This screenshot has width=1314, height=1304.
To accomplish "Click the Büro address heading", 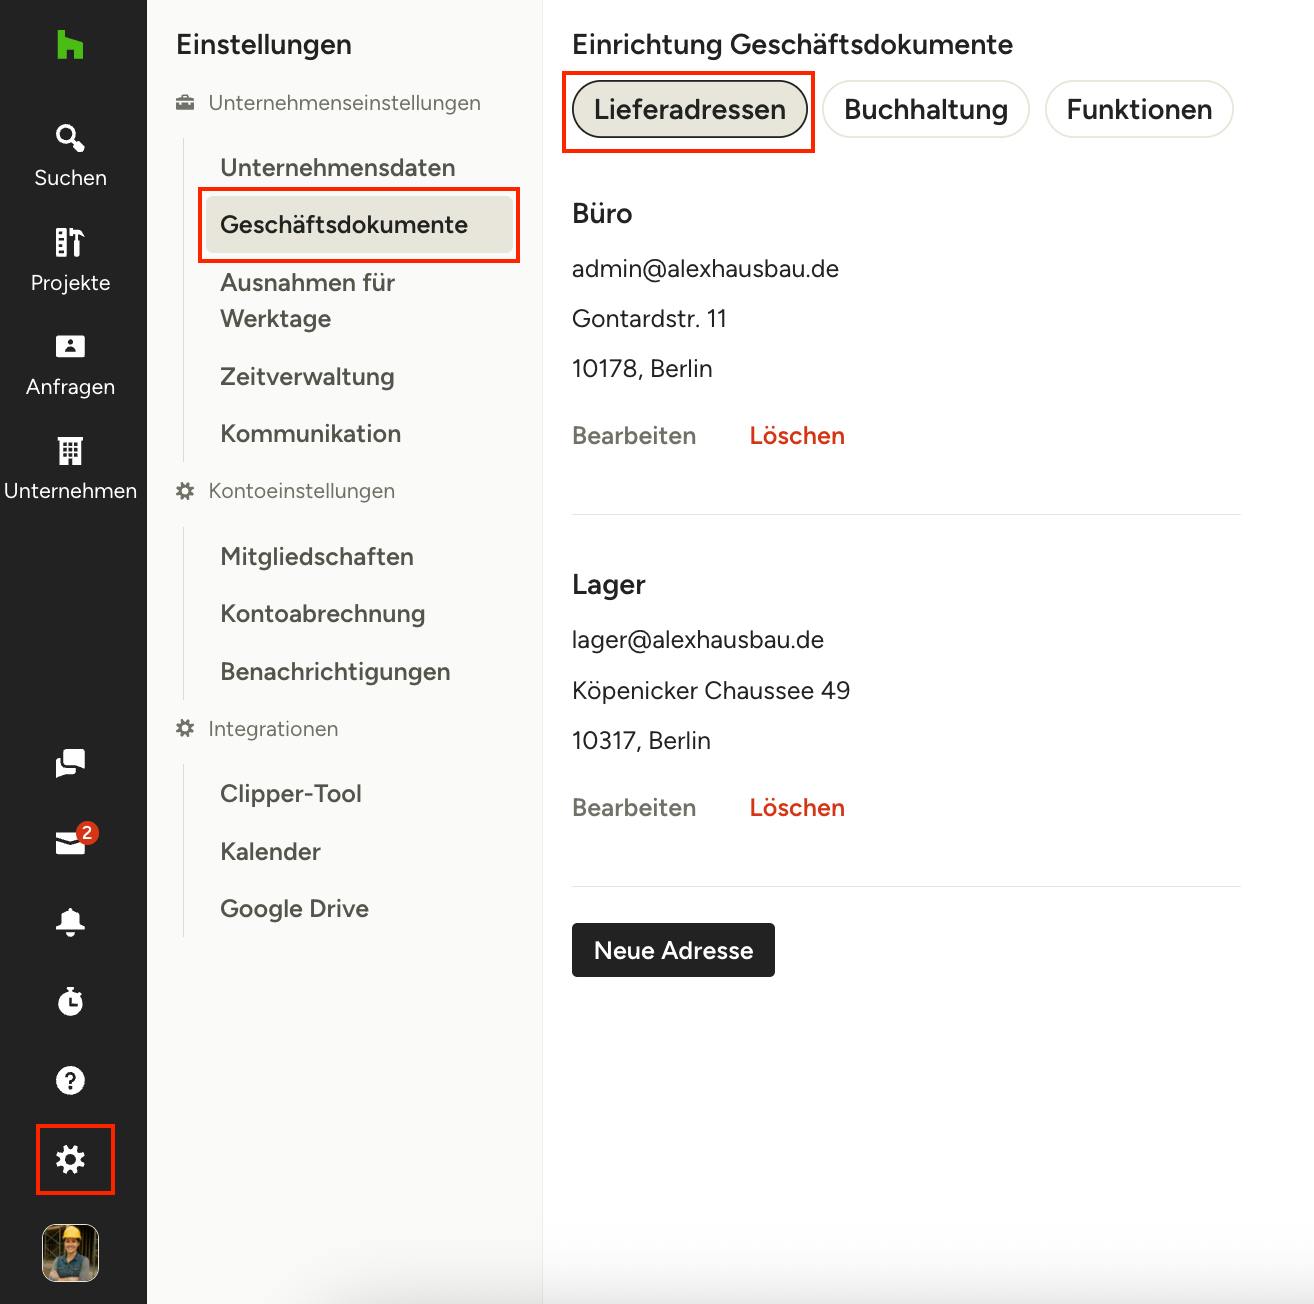I will pyautogui.click(x=602, y=213).
